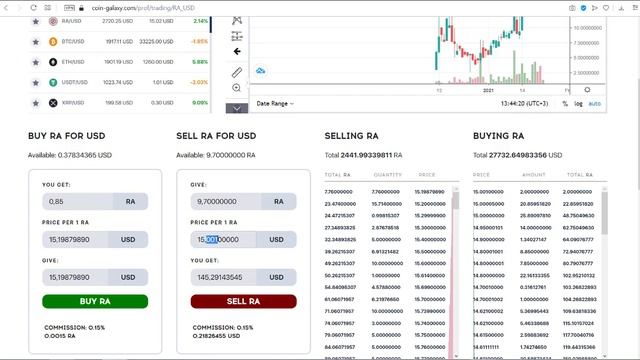
Task: View site security lock info
Action: [81, 8]
